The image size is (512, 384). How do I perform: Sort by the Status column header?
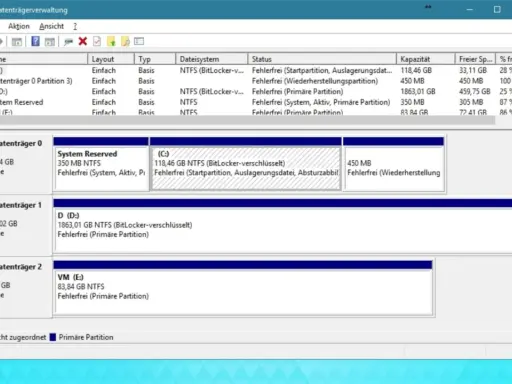(x=322, y=59)
